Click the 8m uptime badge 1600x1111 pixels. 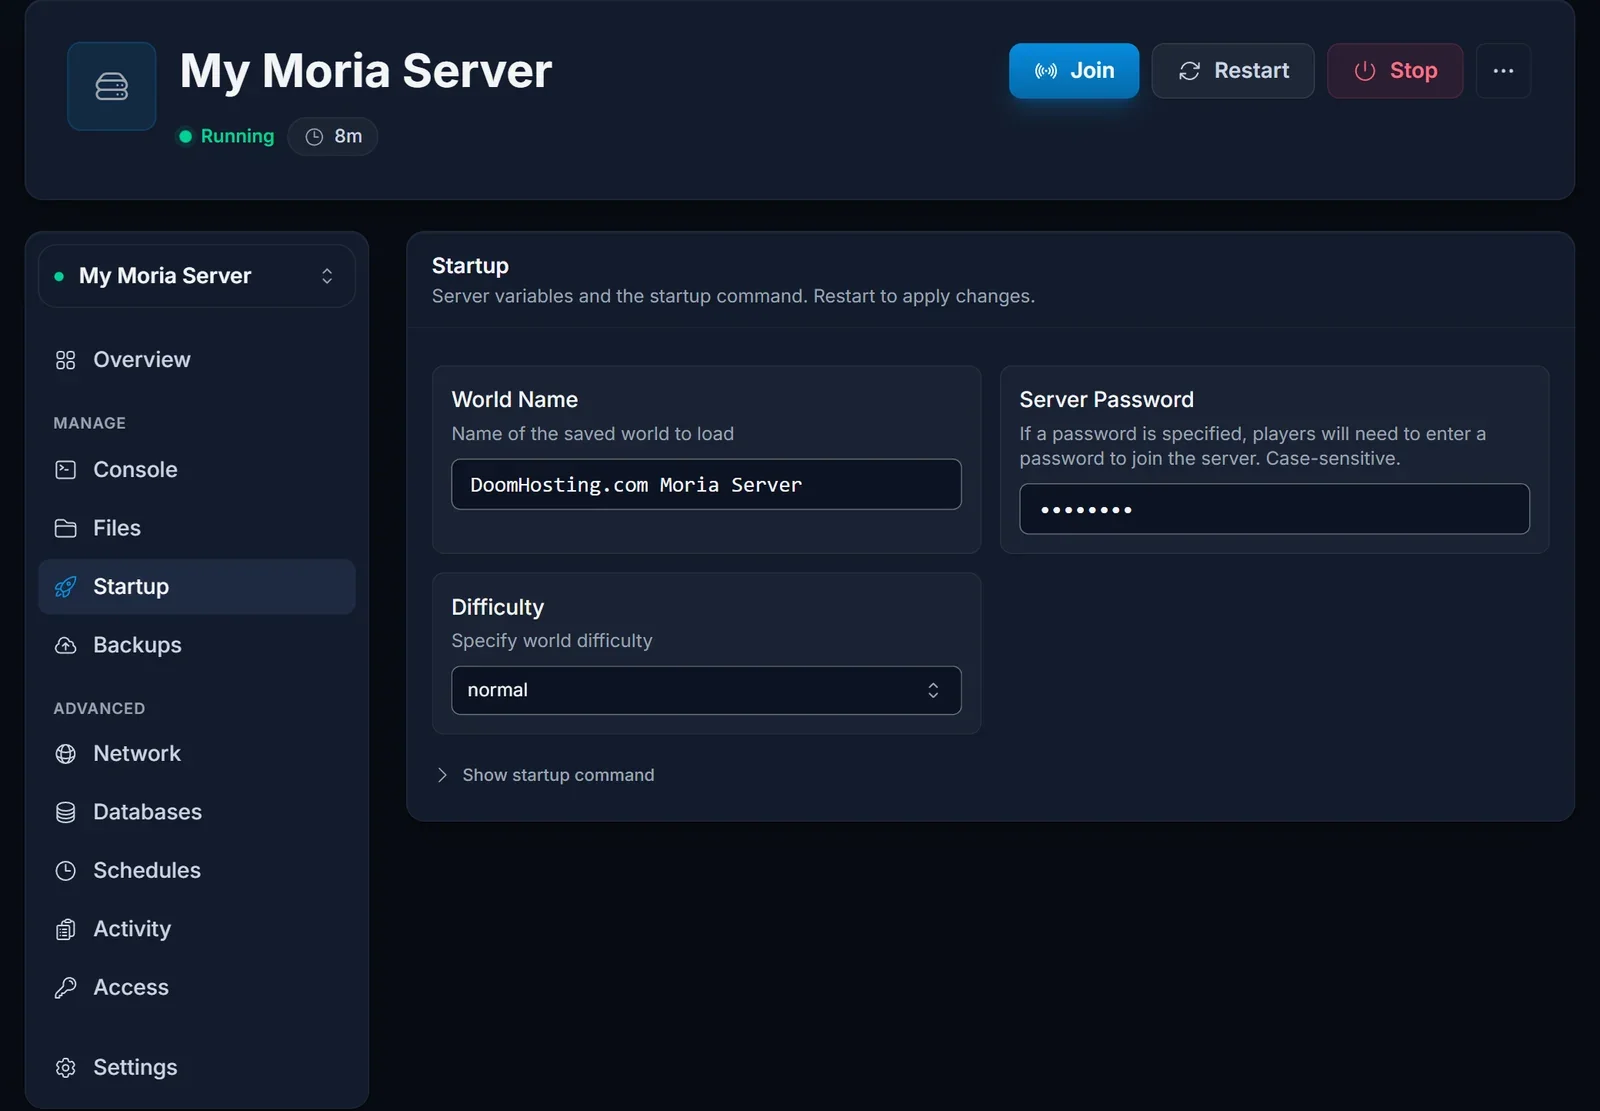coord(333,137)
